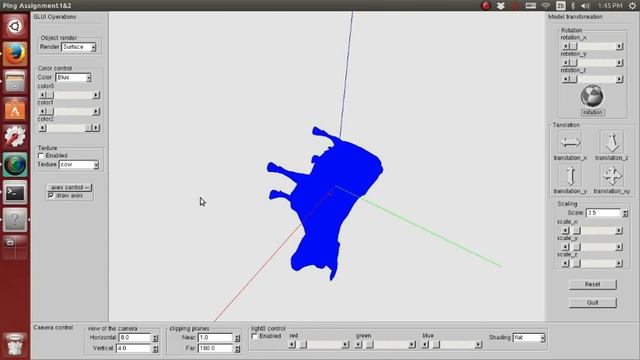Image resolution: width=640 pixels, height=360 pixels.
Task: Open the Dropbox tray indicator
Action: 500,6
